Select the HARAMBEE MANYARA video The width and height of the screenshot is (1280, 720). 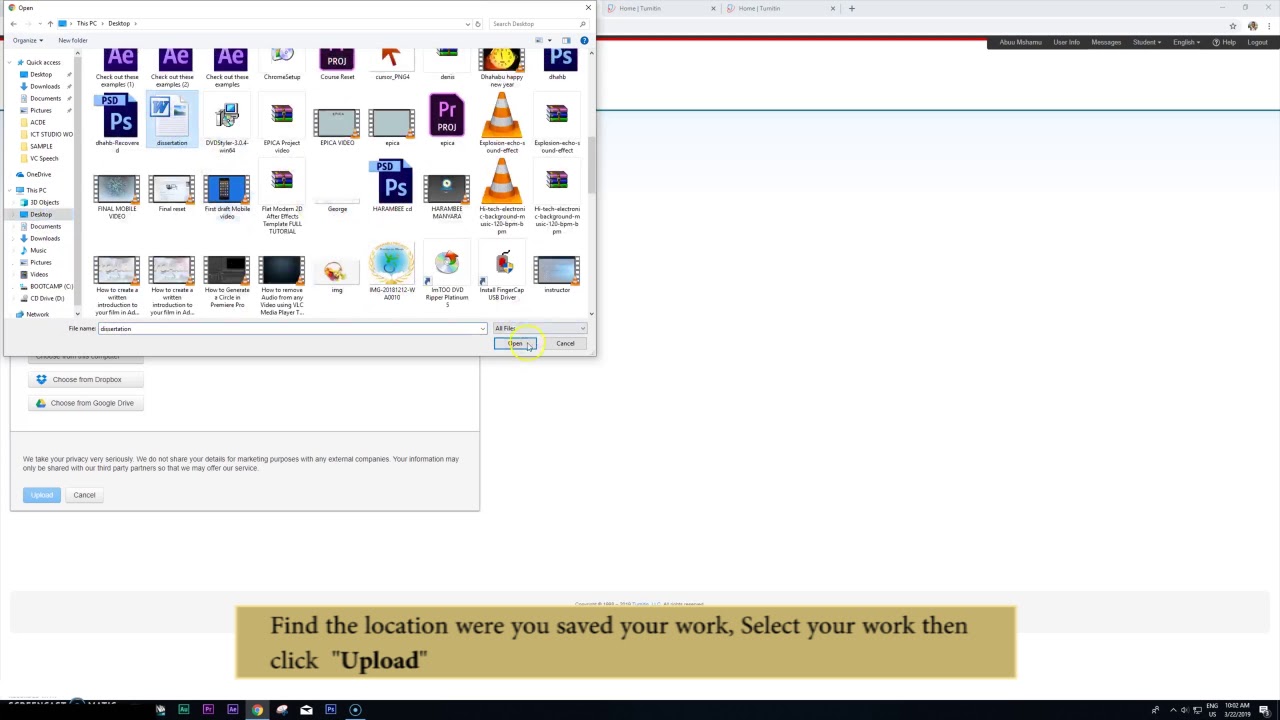[x=447, y=196]
